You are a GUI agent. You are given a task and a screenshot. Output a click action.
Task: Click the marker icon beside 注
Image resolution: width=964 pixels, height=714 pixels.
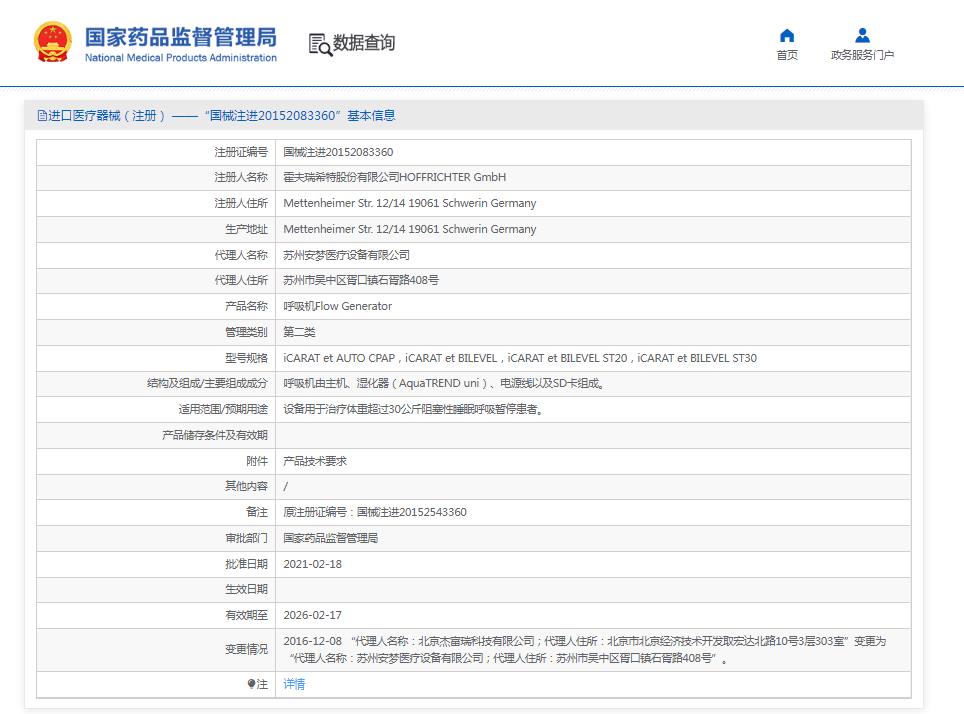coord(251,684)
